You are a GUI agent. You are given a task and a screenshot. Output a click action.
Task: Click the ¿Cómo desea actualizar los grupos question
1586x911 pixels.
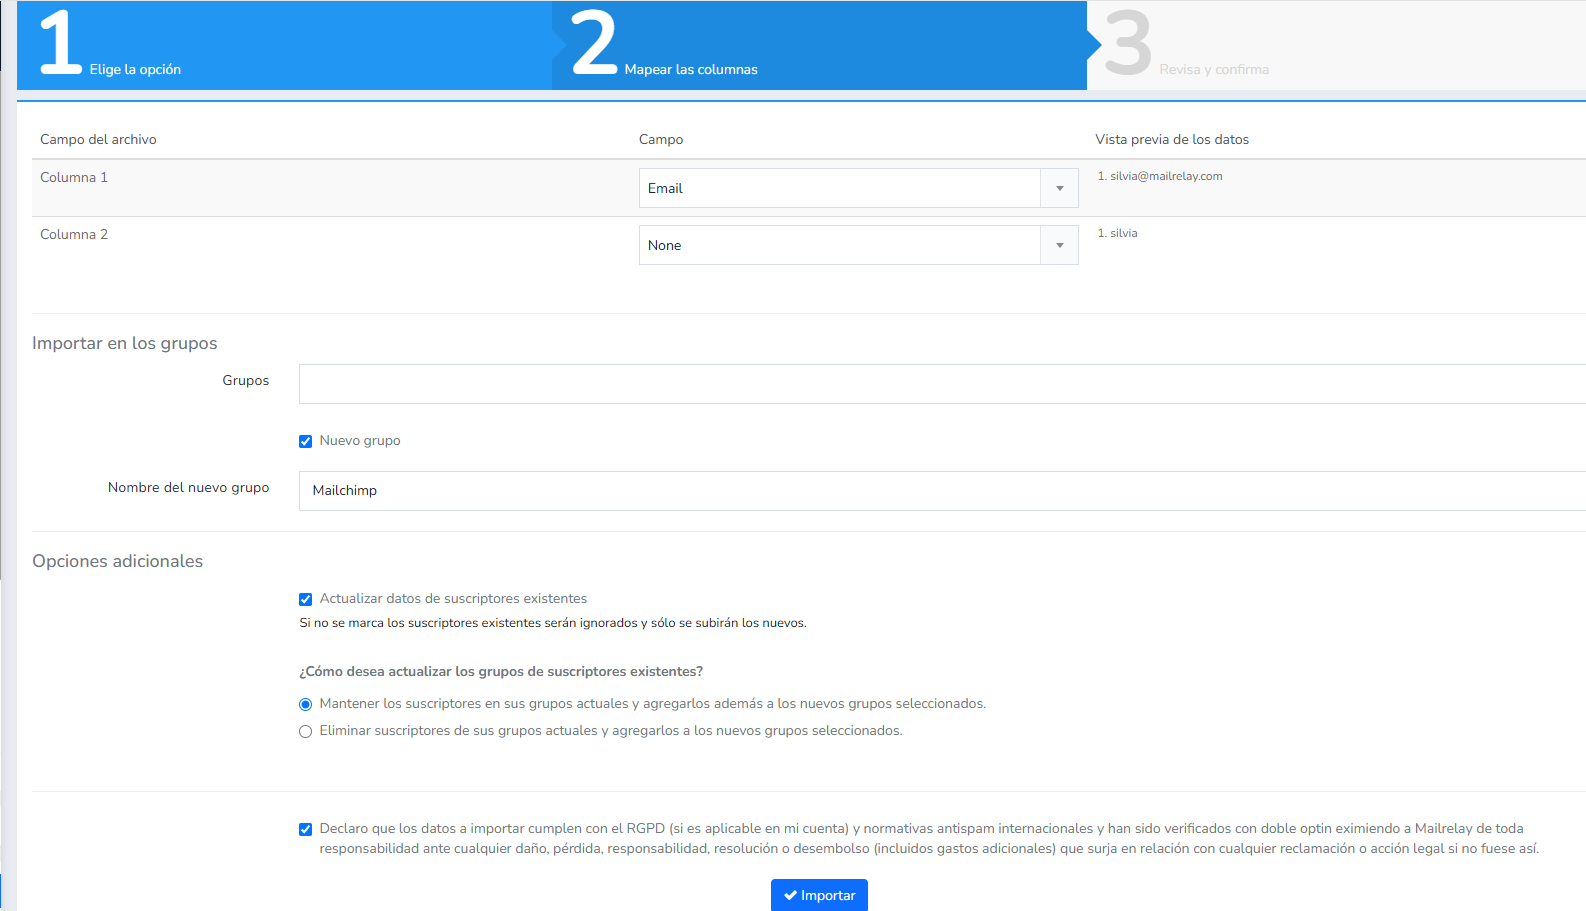click(501, 671)
